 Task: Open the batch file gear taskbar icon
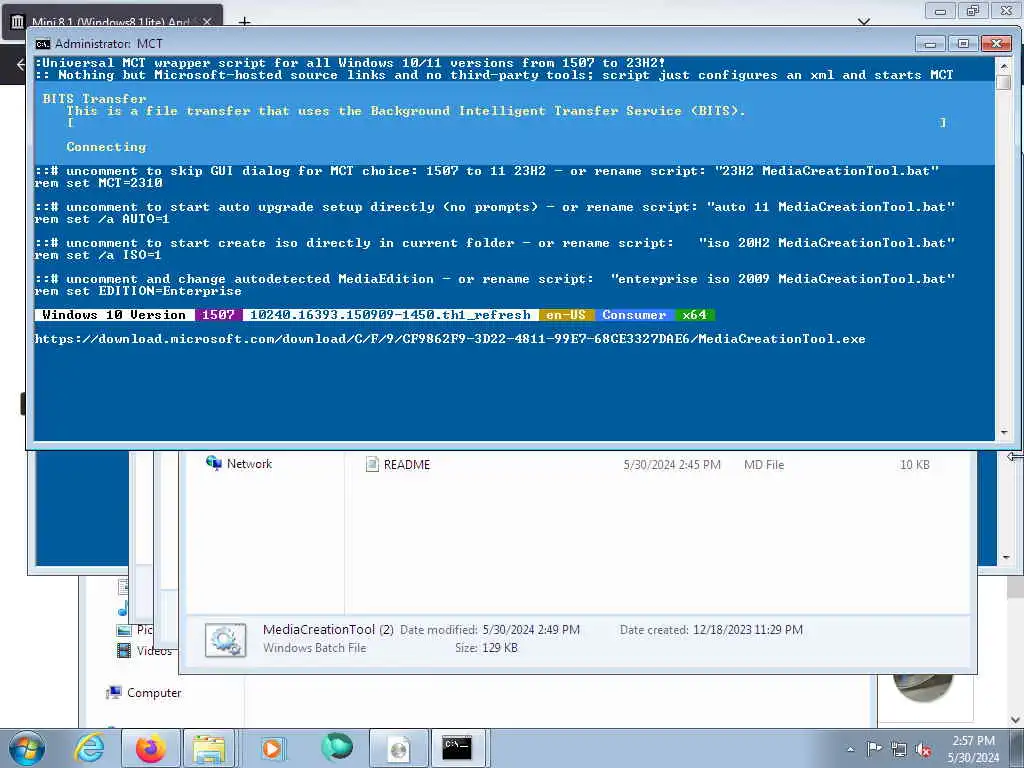pos(399,748)
